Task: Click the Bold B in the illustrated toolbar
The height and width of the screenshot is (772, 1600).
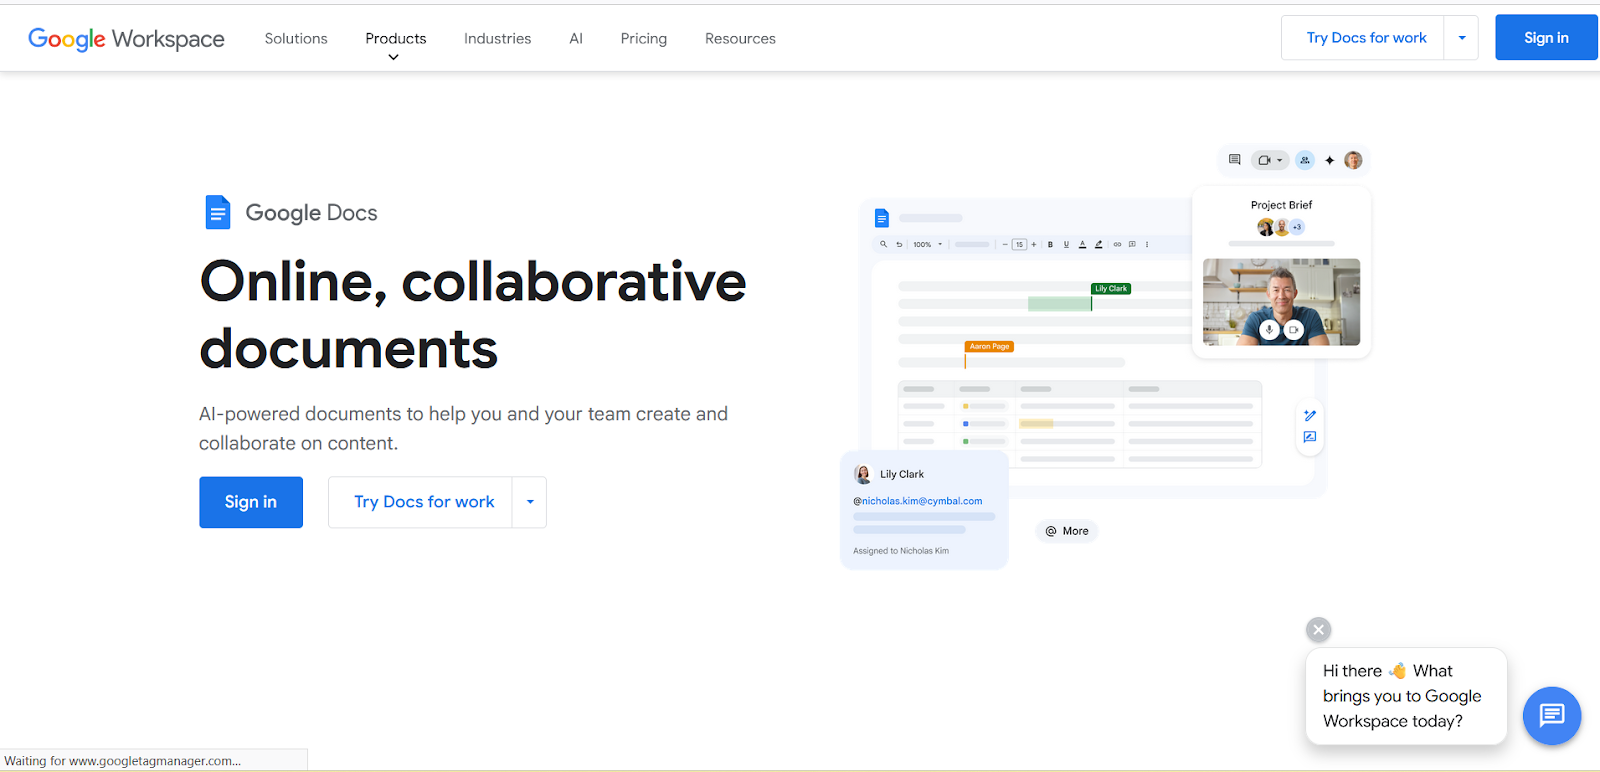Action: pos(1050,244)
